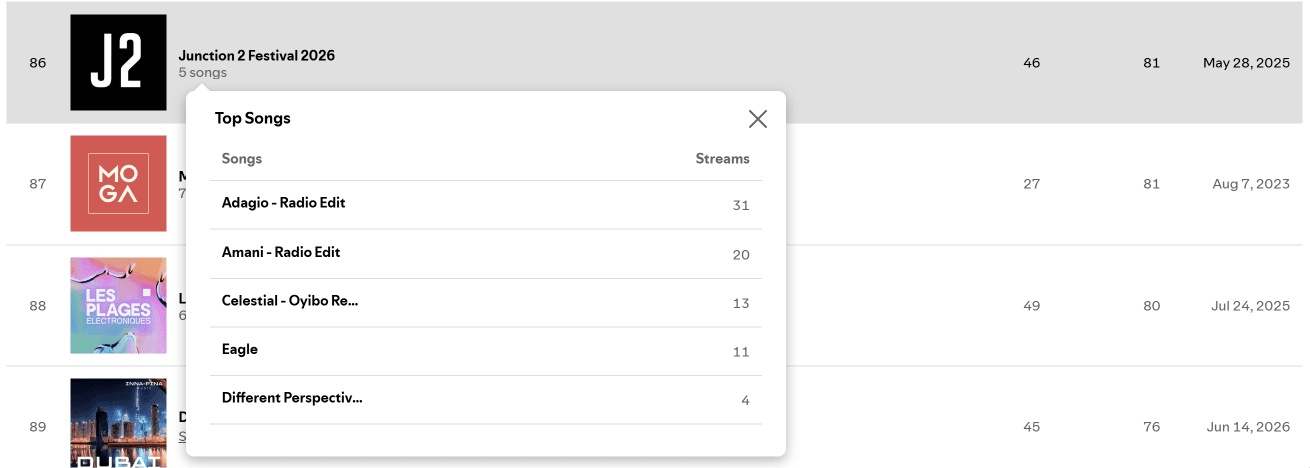The image size is (1310, 468).
Task: Open Les Plages Electroniques cover art
Action: (x=118, y=306)
